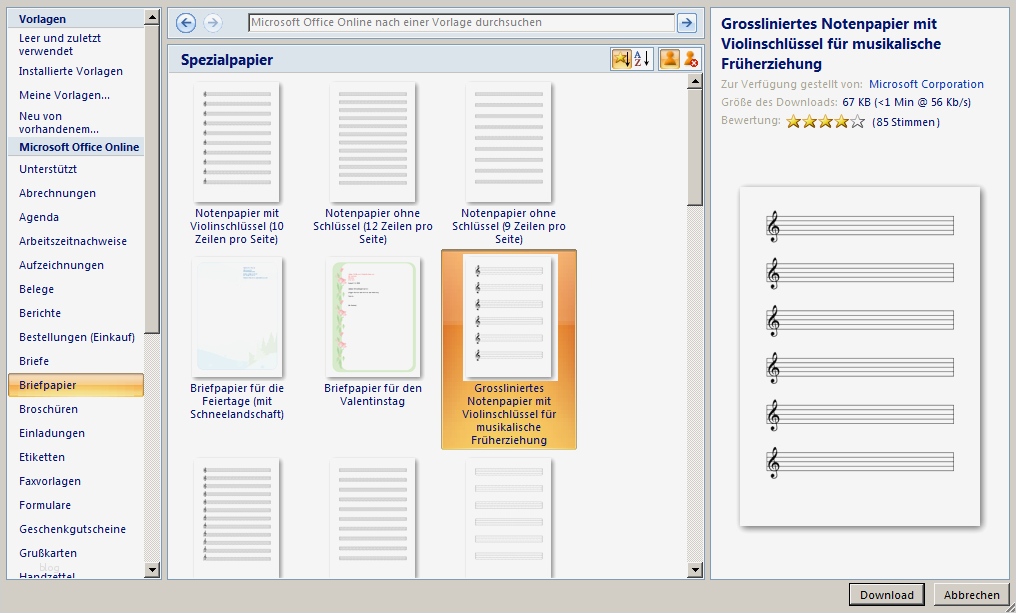Click the template gallery scrollbar down arrow

point(695,570)
